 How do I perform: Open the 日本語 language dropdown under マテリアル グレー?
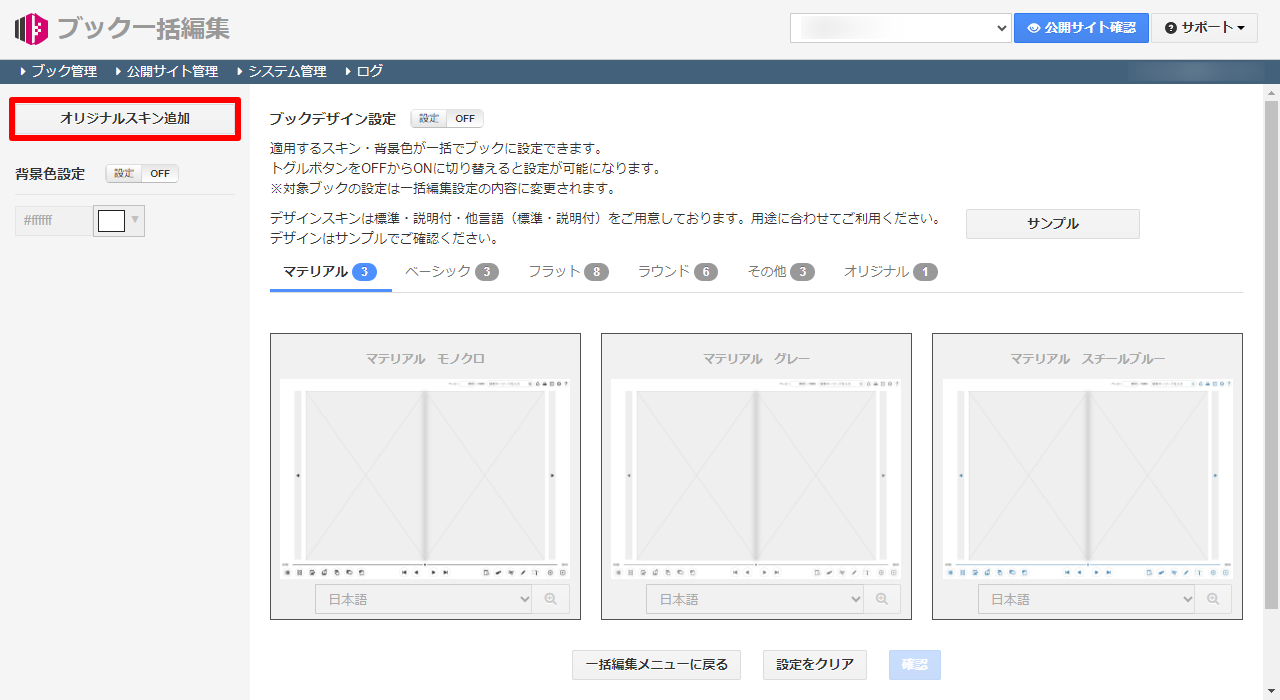pos(756,598)
